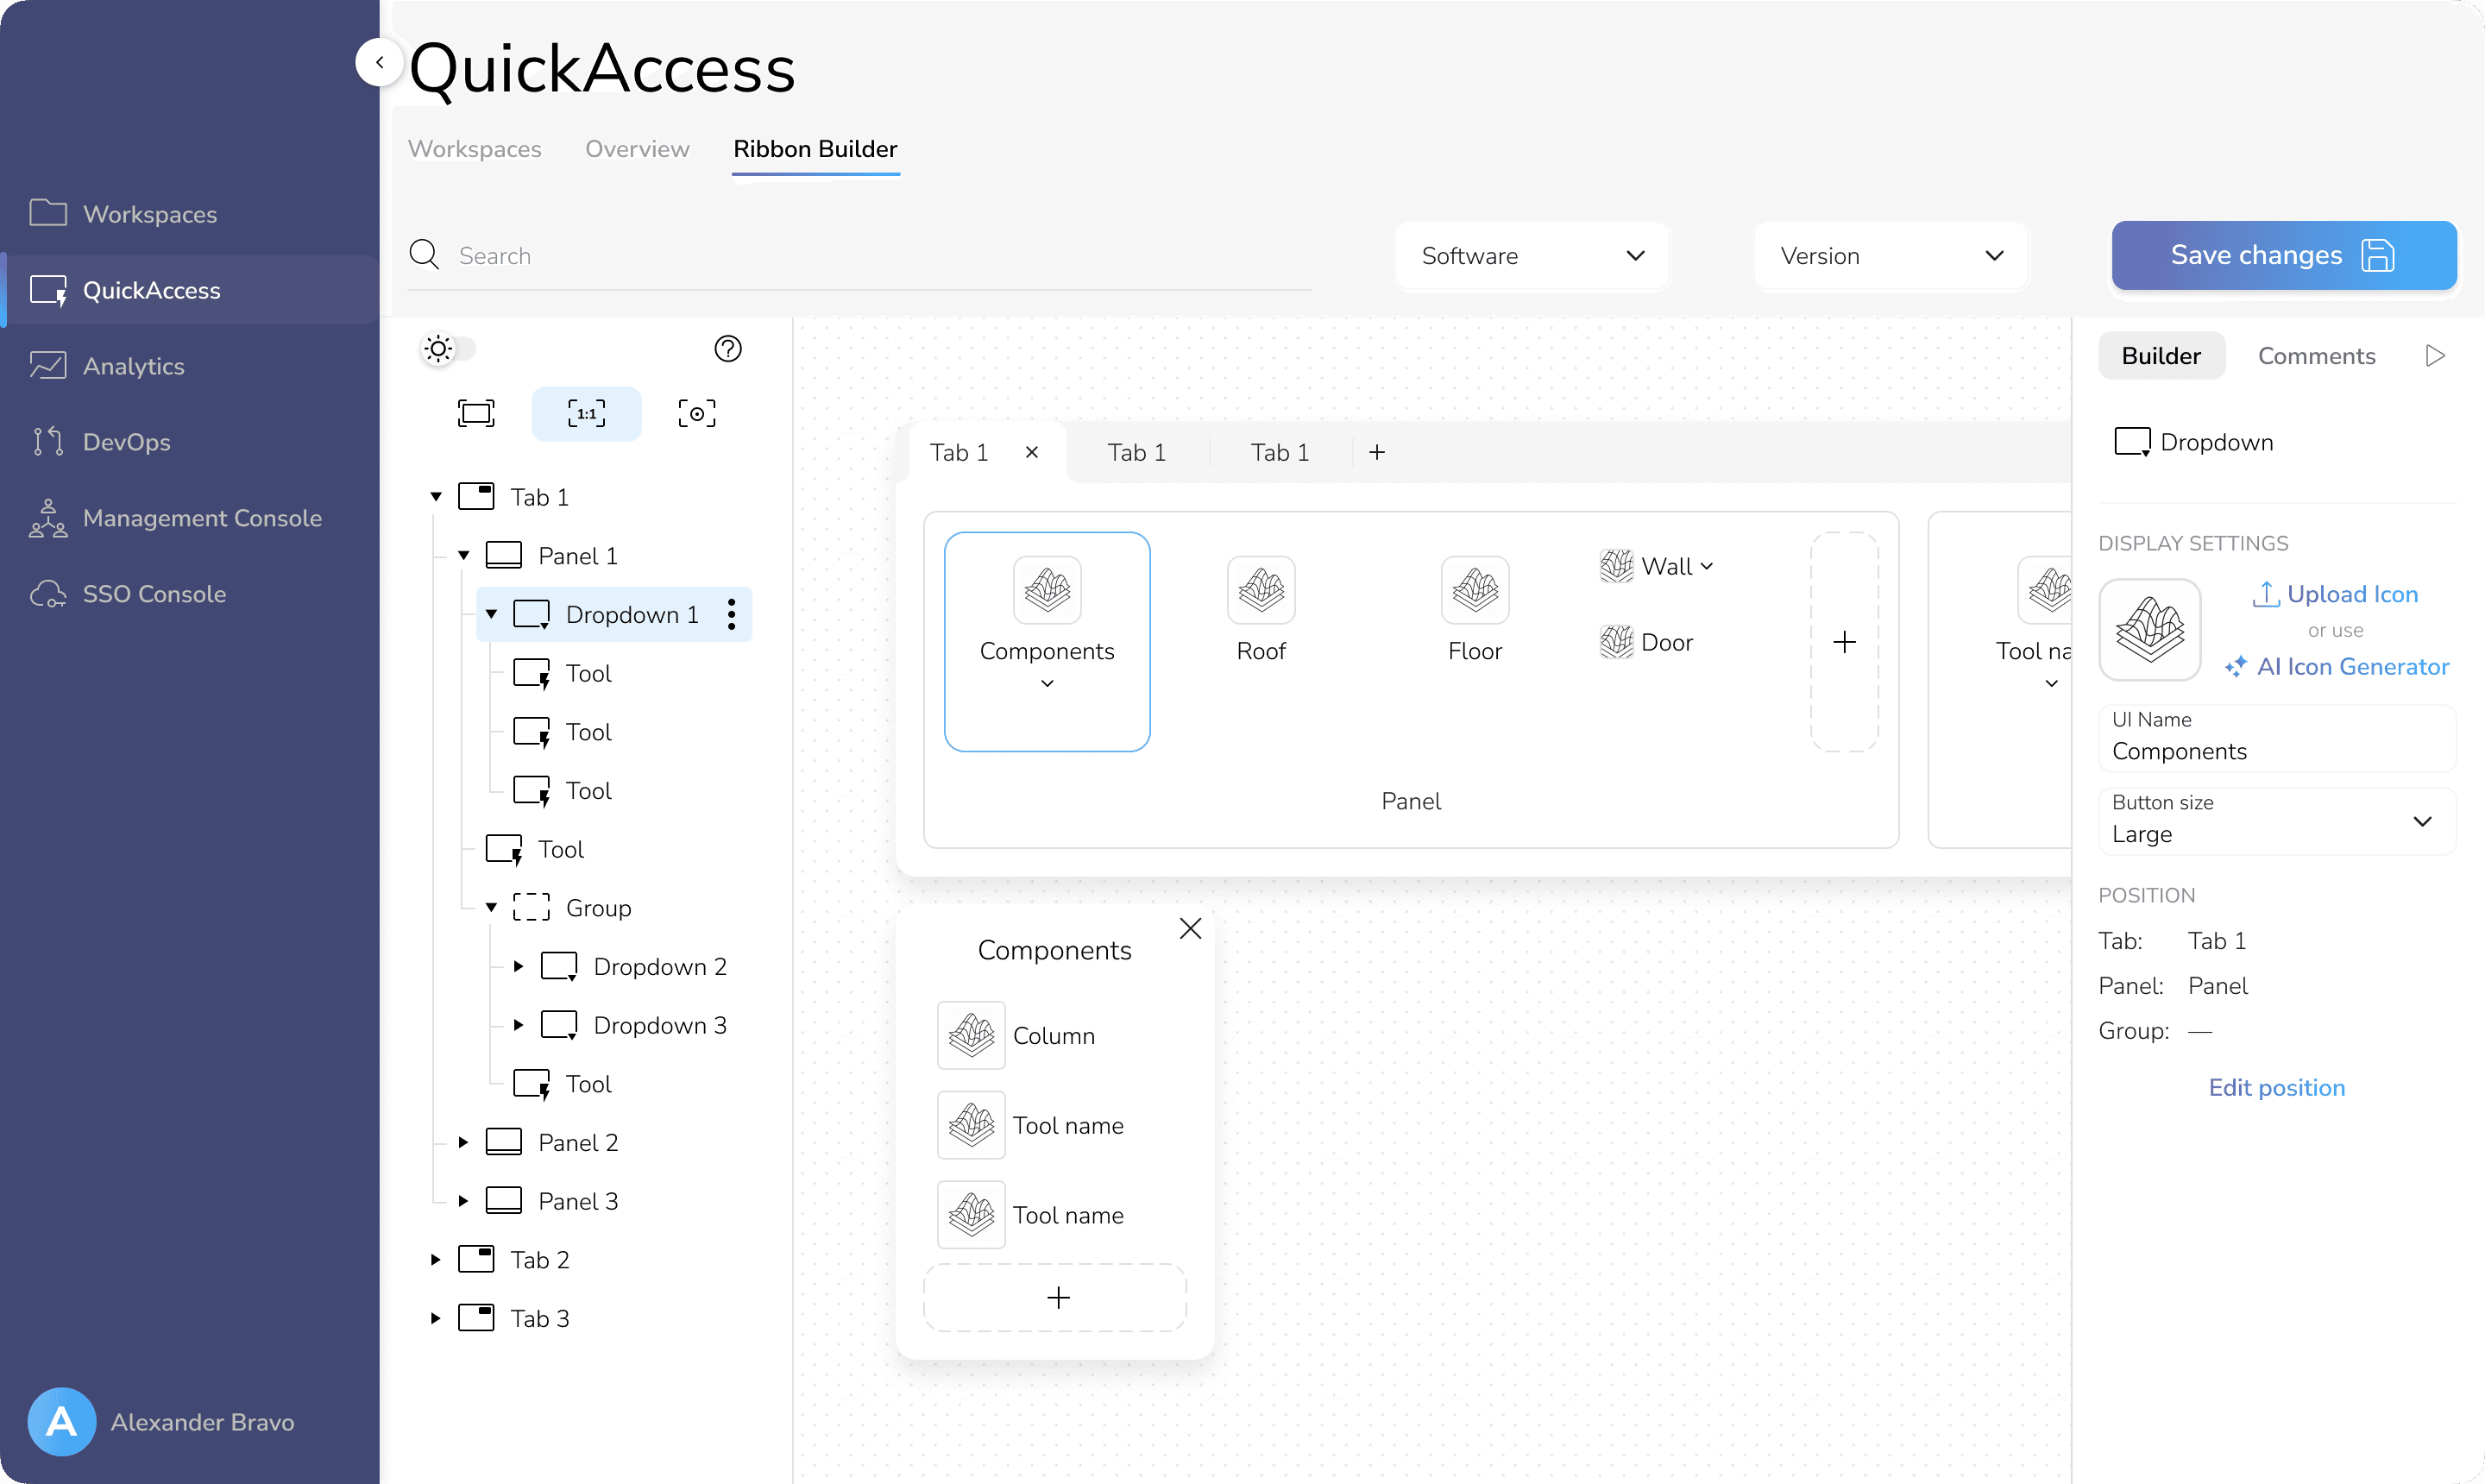Click the play arrow icon beside Comments

2436,356
